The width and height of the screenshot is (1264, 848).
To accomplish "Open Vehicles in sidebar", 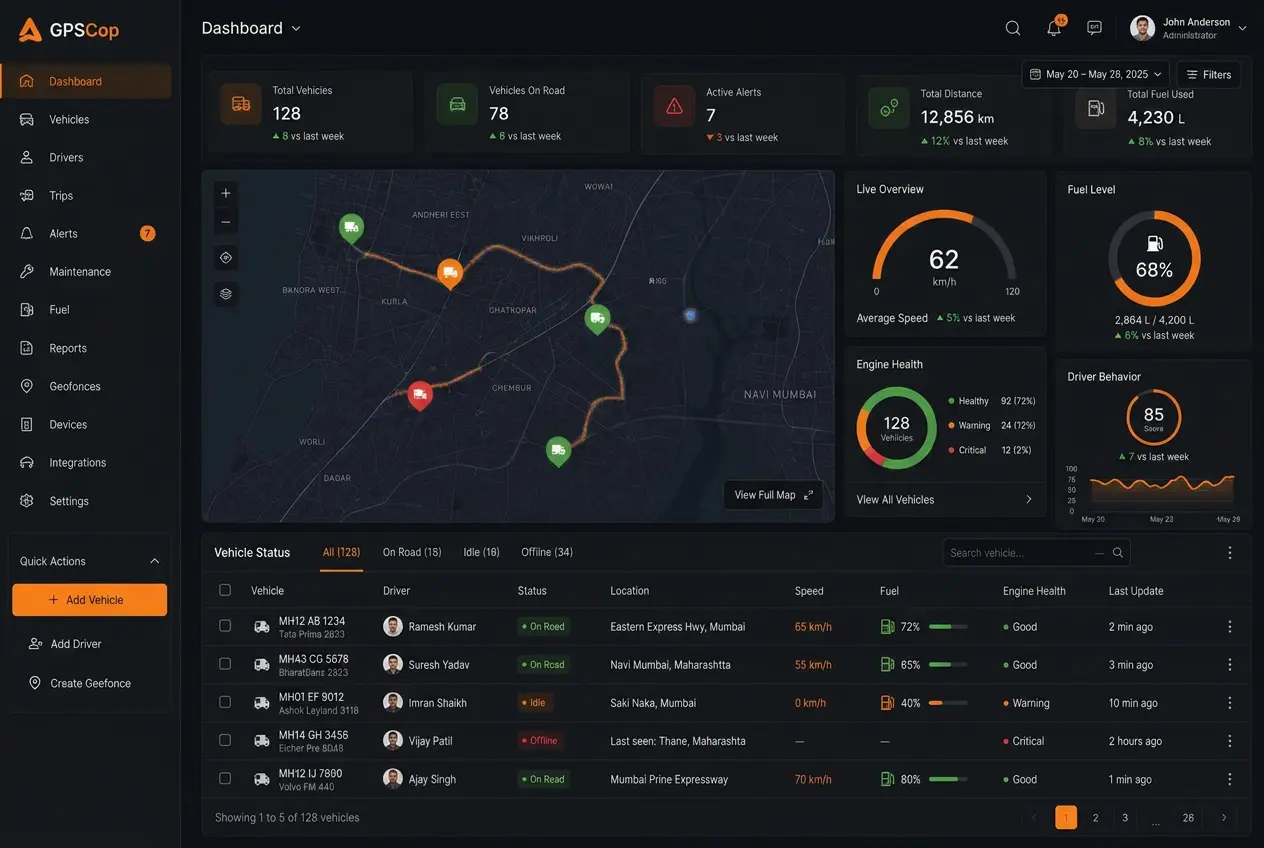I will [x=86, y=120].
